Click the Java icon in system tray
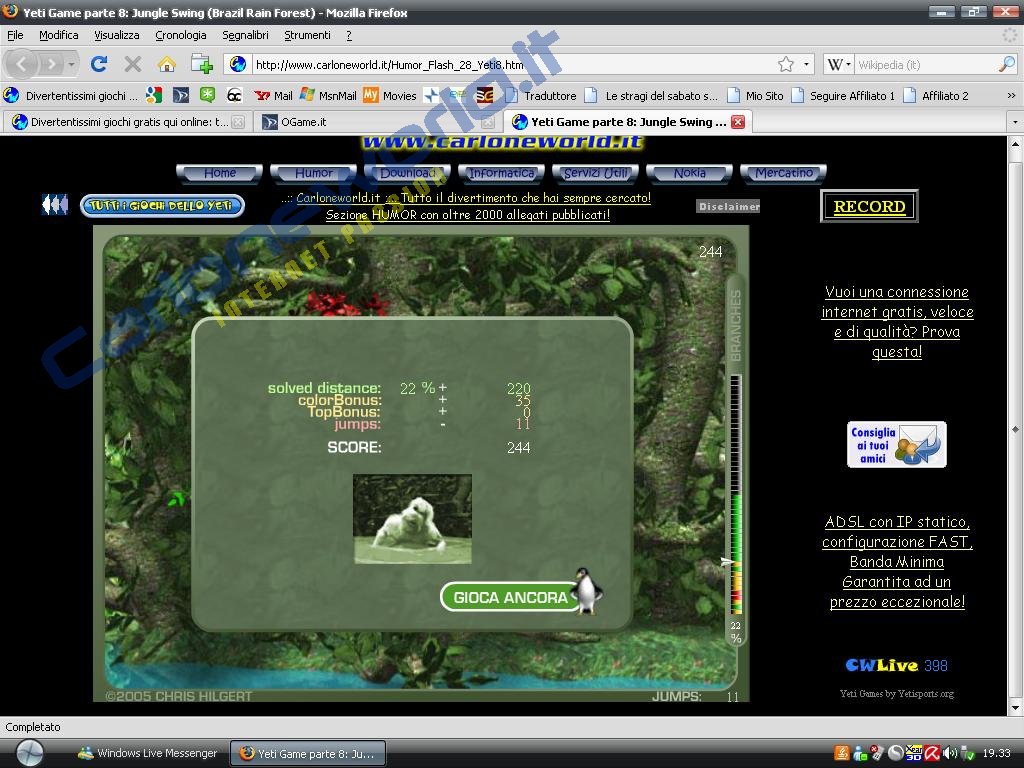The width and height of the screenshot is (1024, 768). tap(842, 753)
